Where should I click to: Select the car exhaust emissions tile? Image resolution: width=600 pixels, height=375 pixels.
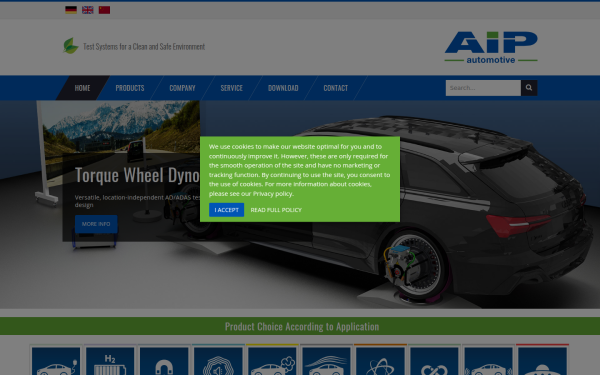(272, 361)
